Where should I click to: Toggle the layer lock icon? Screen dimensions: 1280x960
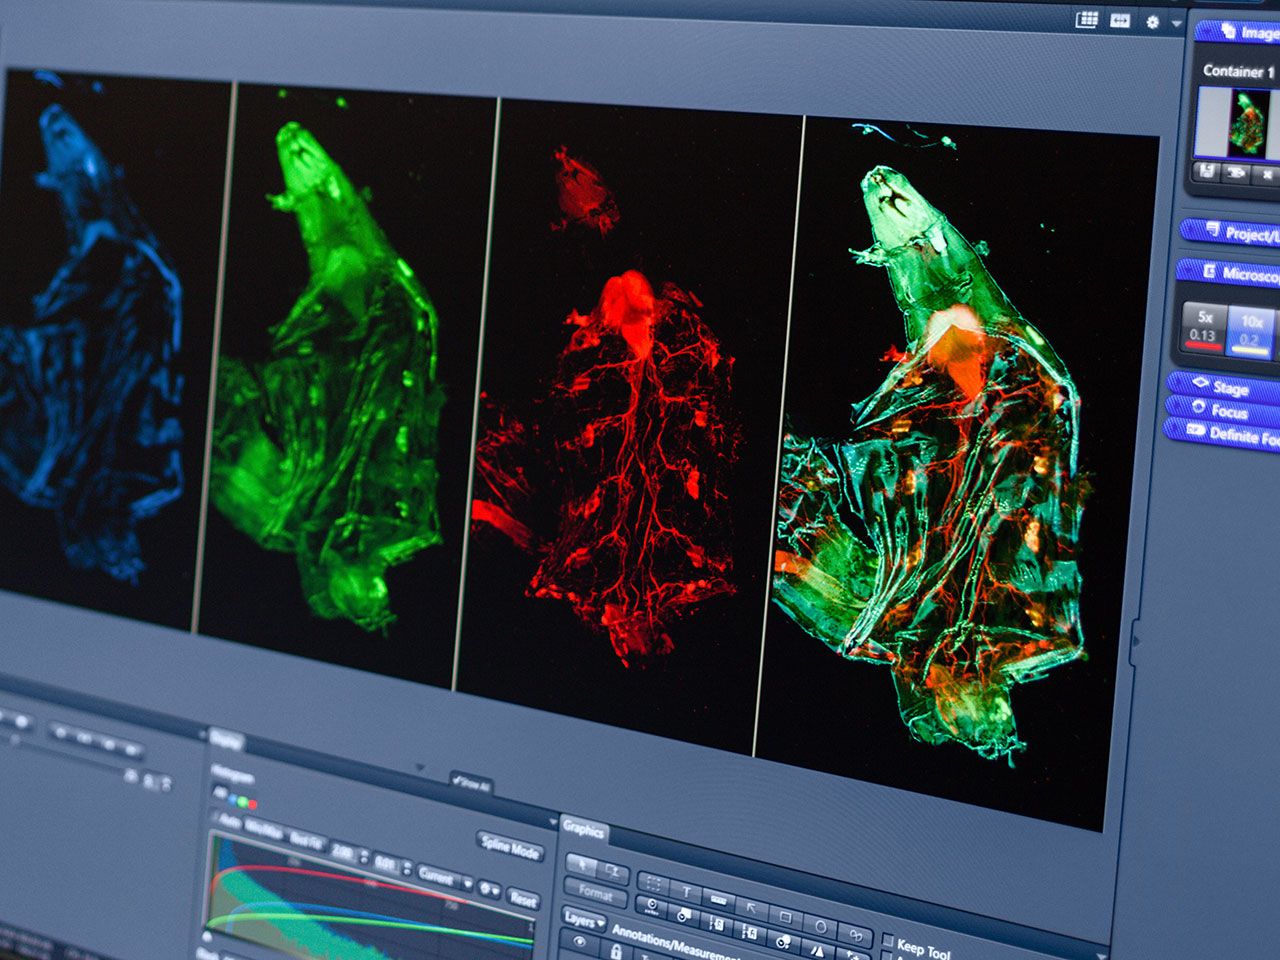coord(616,951)
